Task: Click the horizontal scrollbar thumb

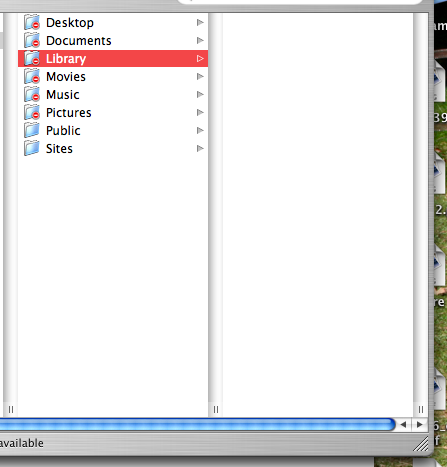Action: 197,425
